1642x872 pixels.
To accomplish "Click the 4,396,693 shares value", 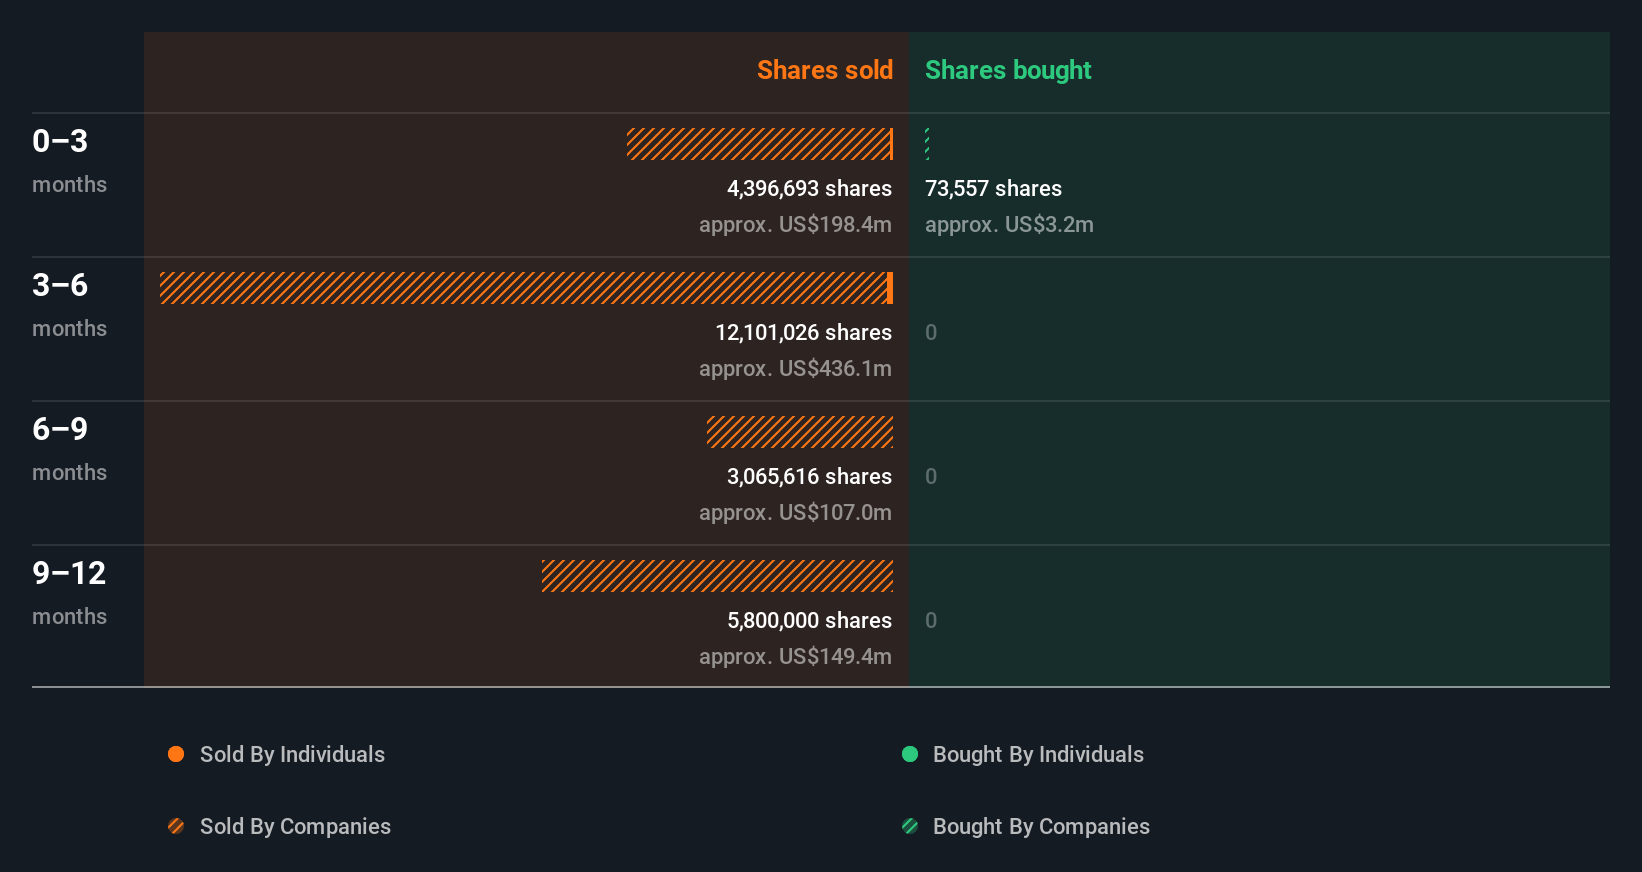I will (x=809, y=188).
